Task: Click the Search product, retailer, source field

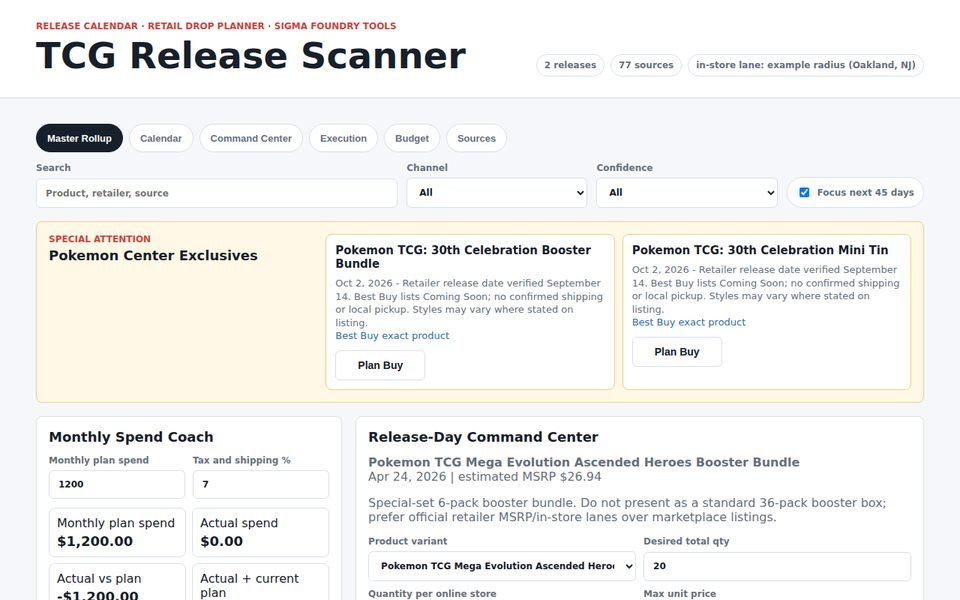Action: 217,193
